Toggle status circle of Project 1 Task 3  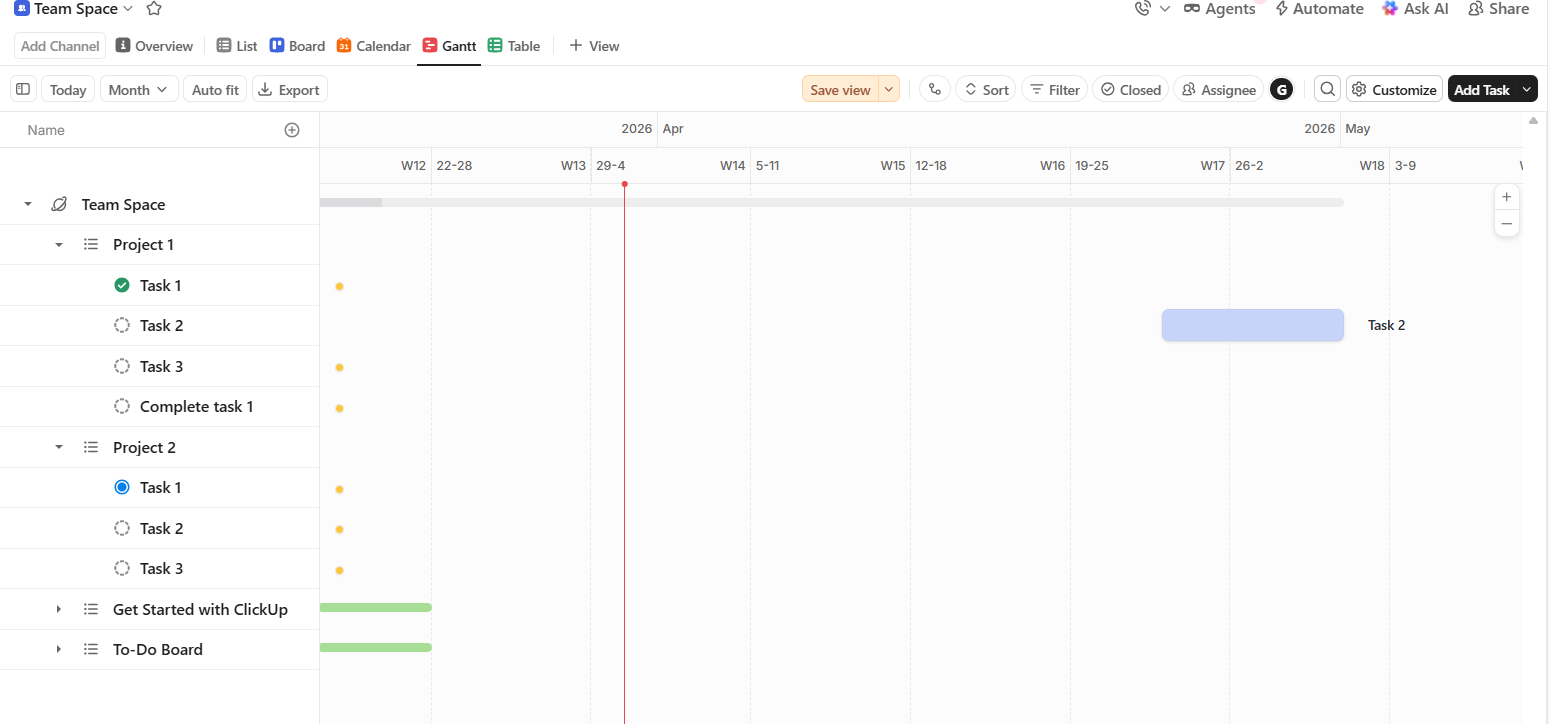click(122, 366)
